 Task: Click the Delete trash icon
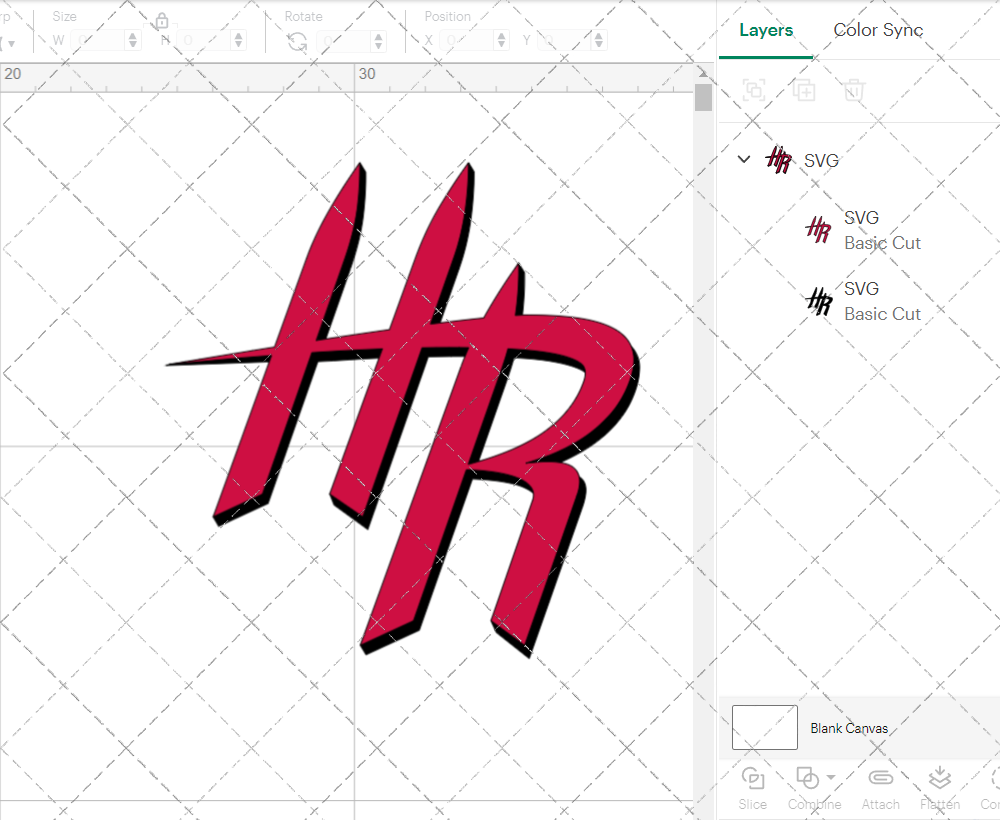pos(854,91)
